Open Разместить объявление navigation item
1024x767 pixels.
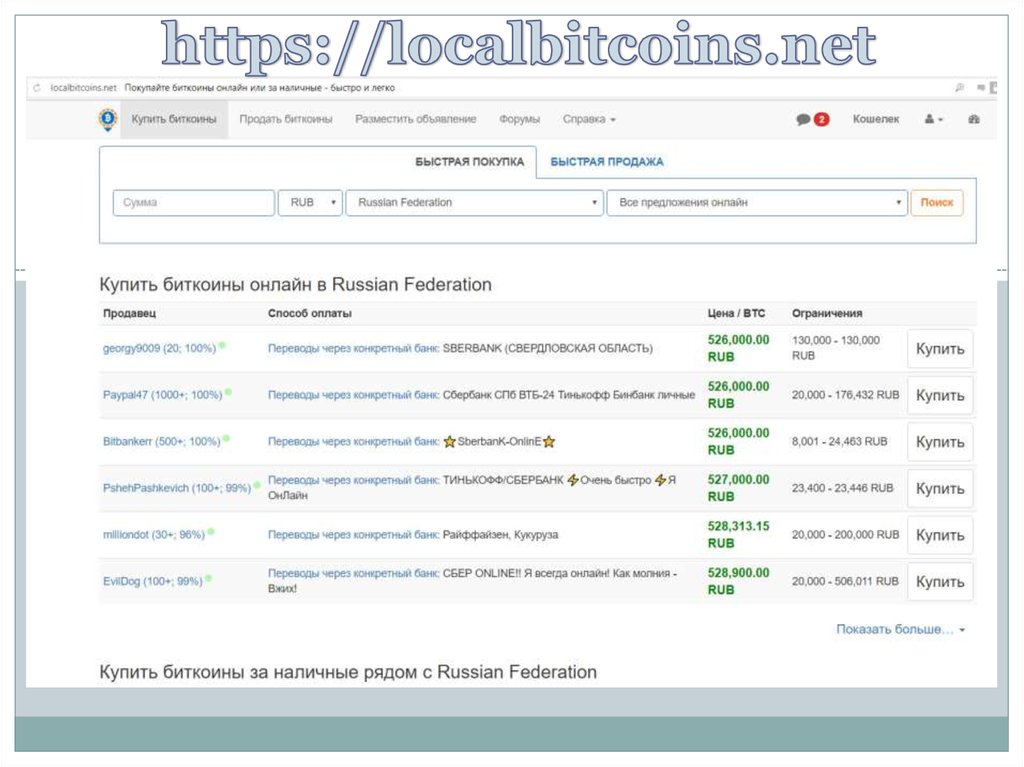pyautogui.click(x=415, y=119)
